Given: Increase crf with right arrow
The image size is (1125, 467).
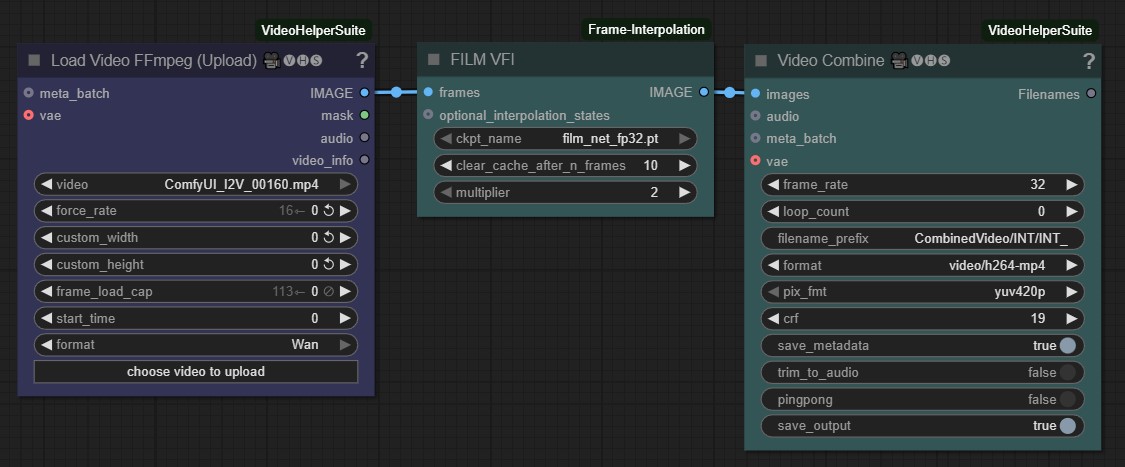Looking at the screenshot, I should (1072, 319).
